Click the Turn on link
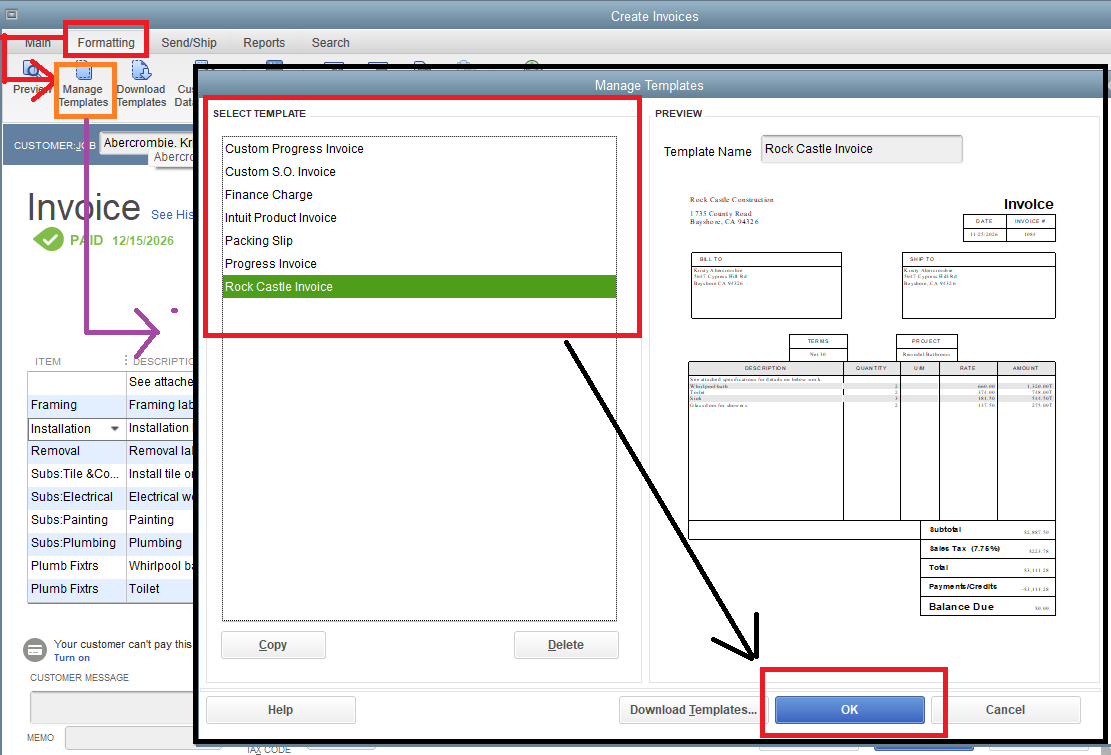The width and height of the screenshot is (1111, 755). pyautogui.click(x=72, y=657)
